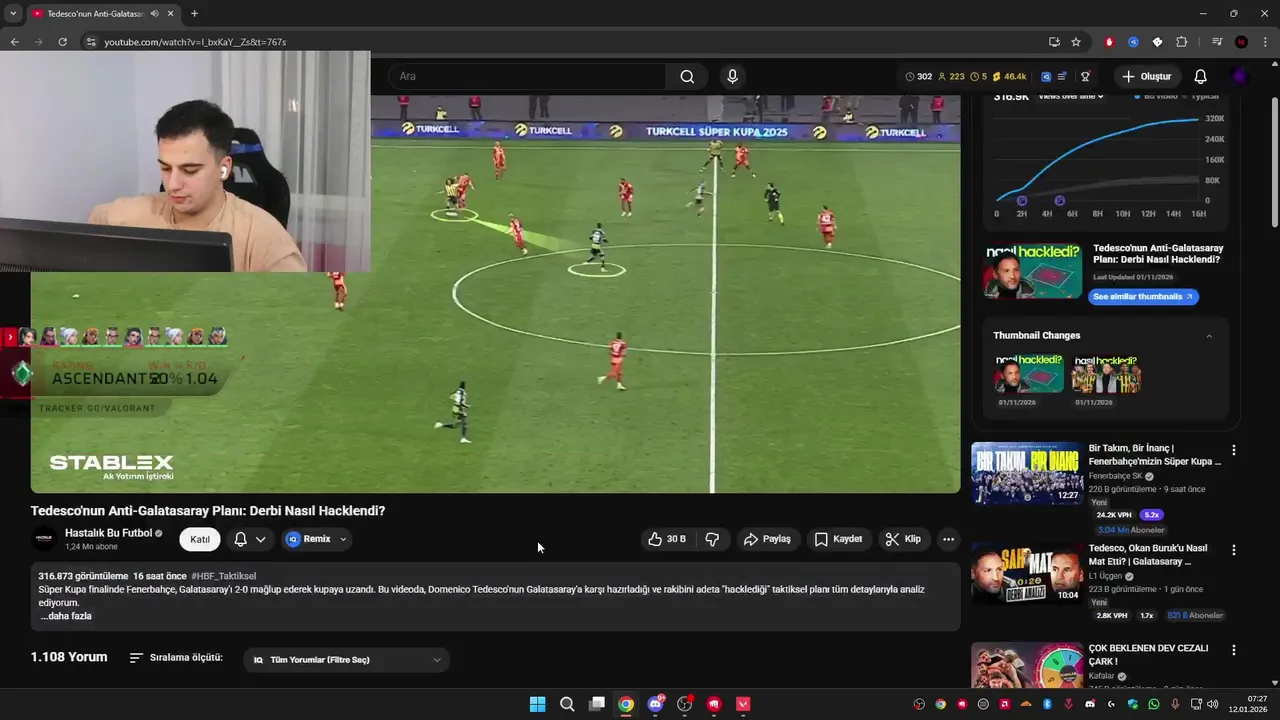
Task: Click the Katıl join button
Action: pos(200,539)
